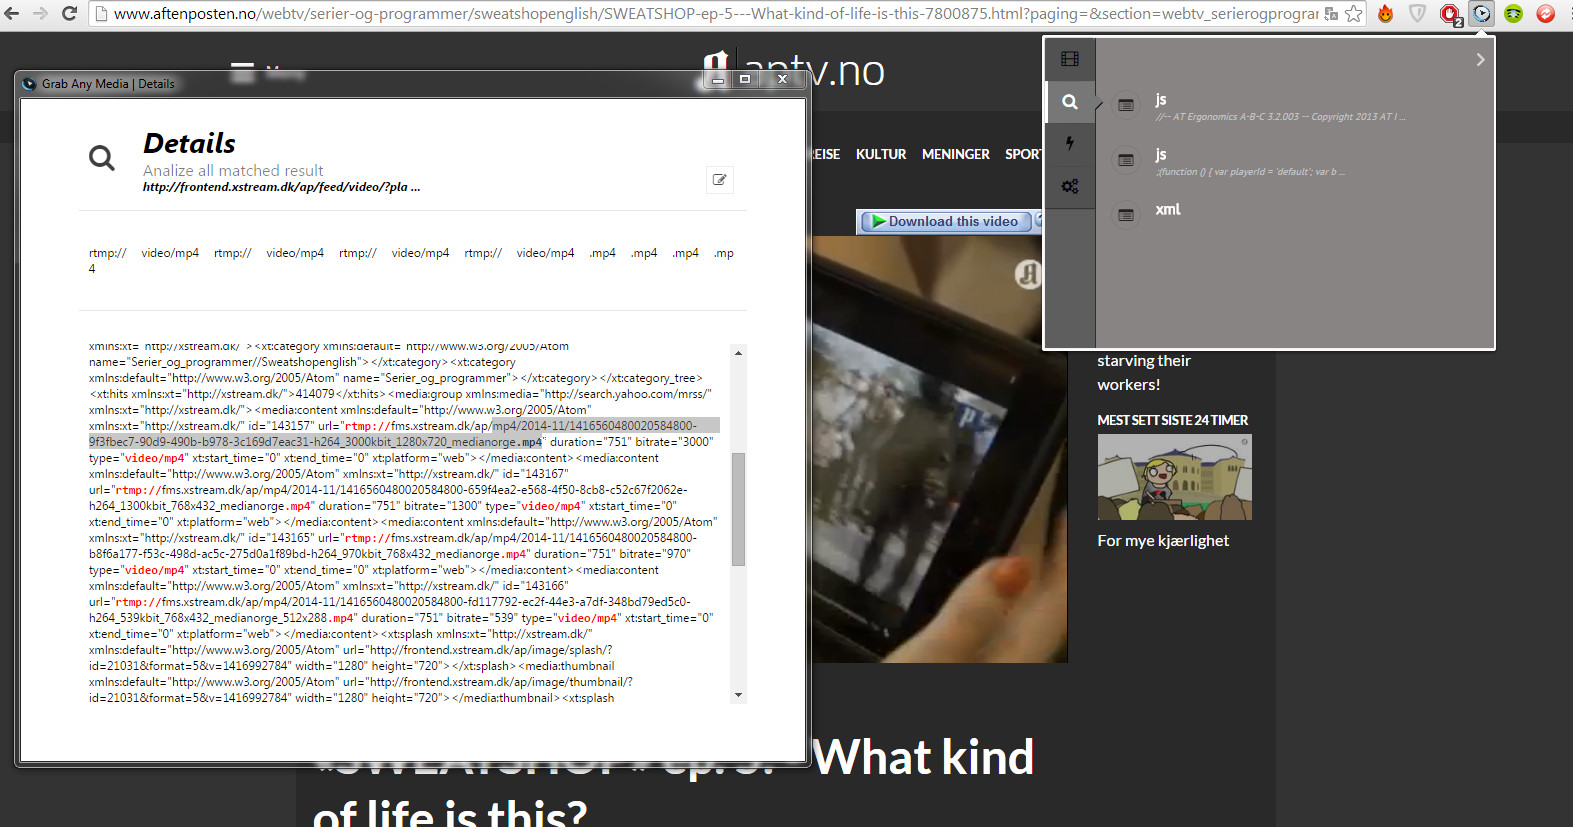Click the scroll up arrow of XML pane

(738, 353)
